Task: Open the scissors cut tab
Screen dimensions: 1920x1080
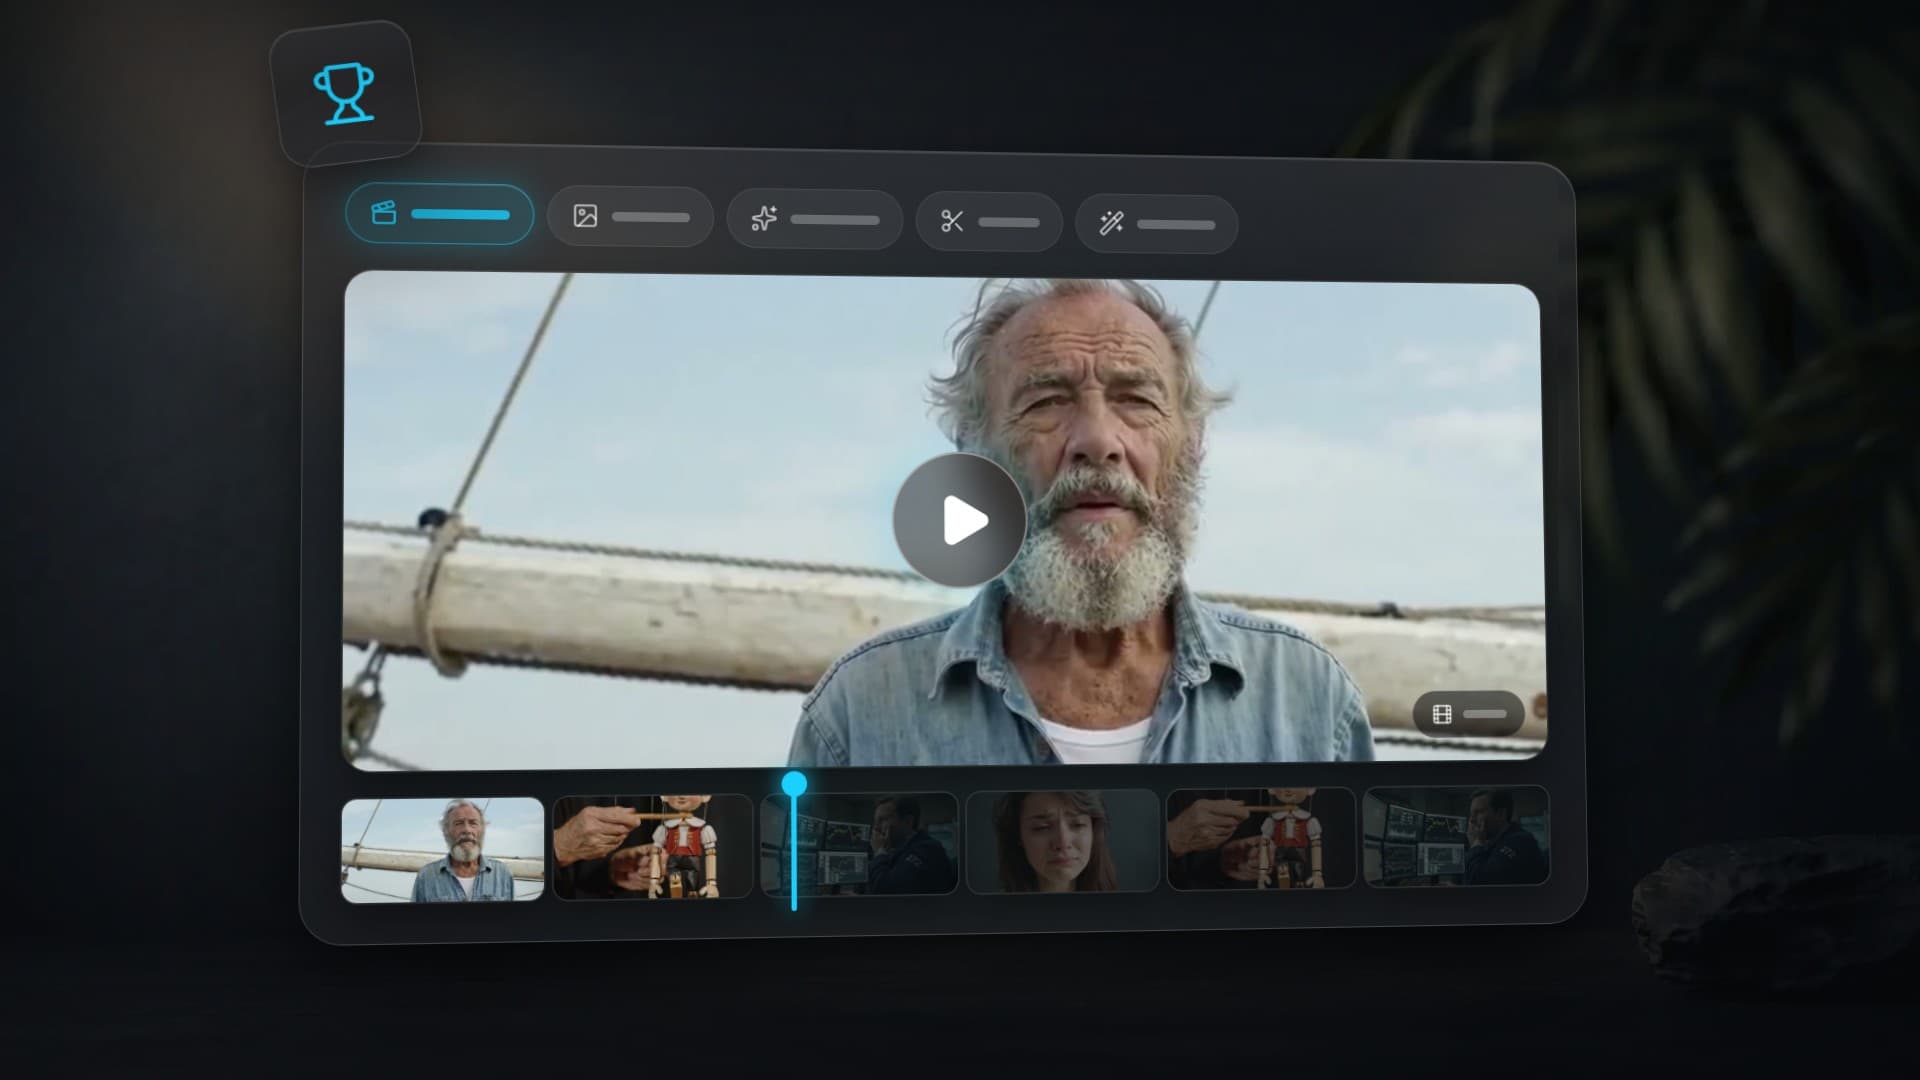Action: (989, 221)
